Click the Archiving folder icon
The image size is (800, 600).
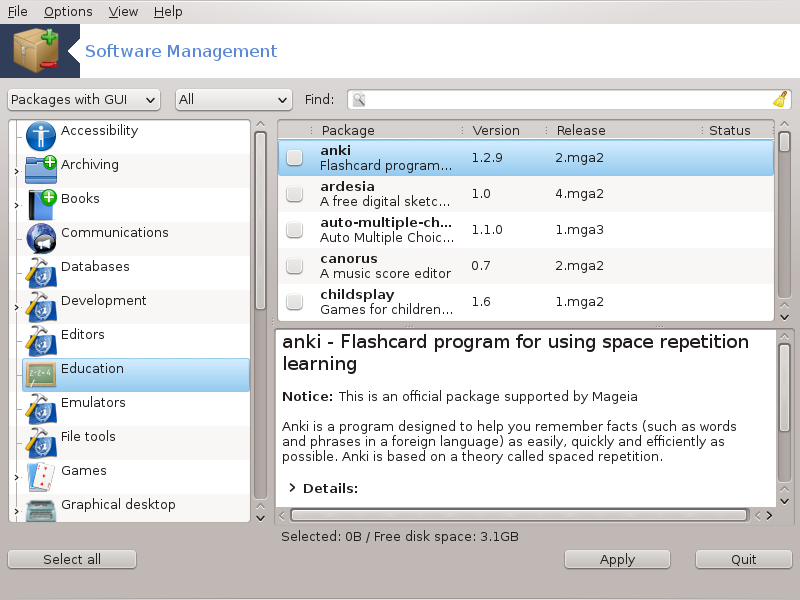coord(41,170)
